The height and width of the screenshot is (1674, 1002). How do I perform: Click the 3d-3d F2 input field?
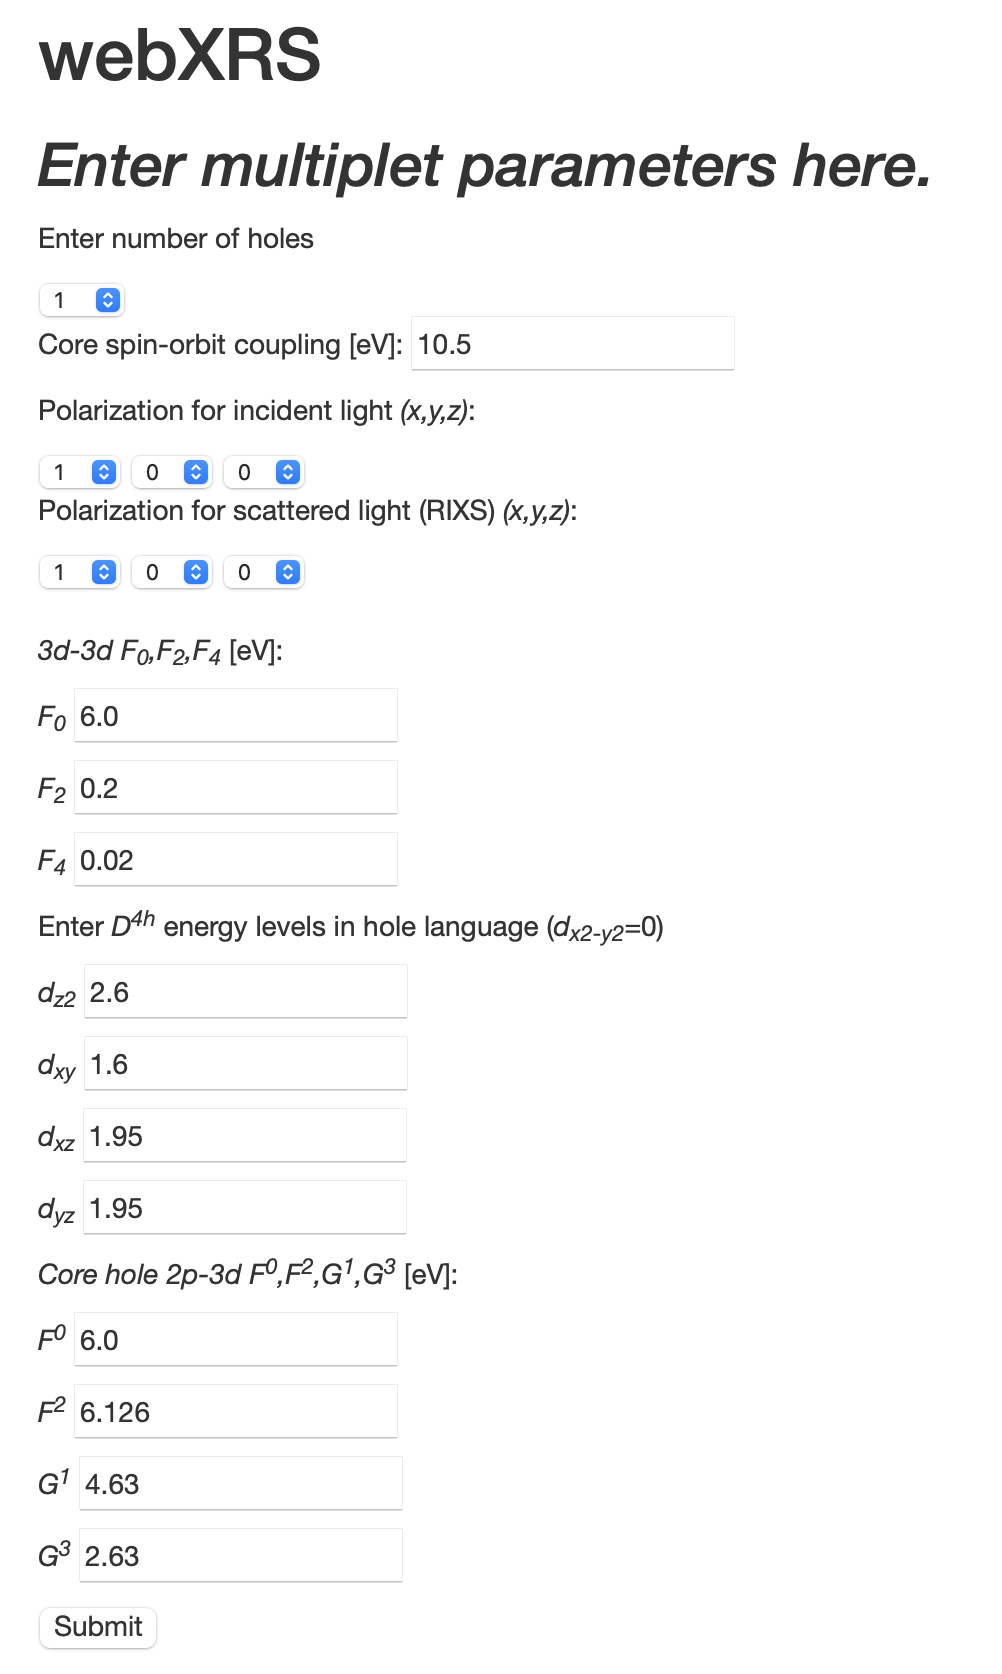[x=236, y=788]
